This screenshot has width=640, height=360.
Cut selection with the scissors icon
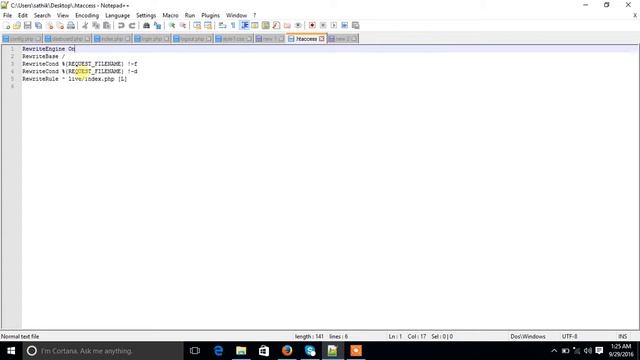85,25
